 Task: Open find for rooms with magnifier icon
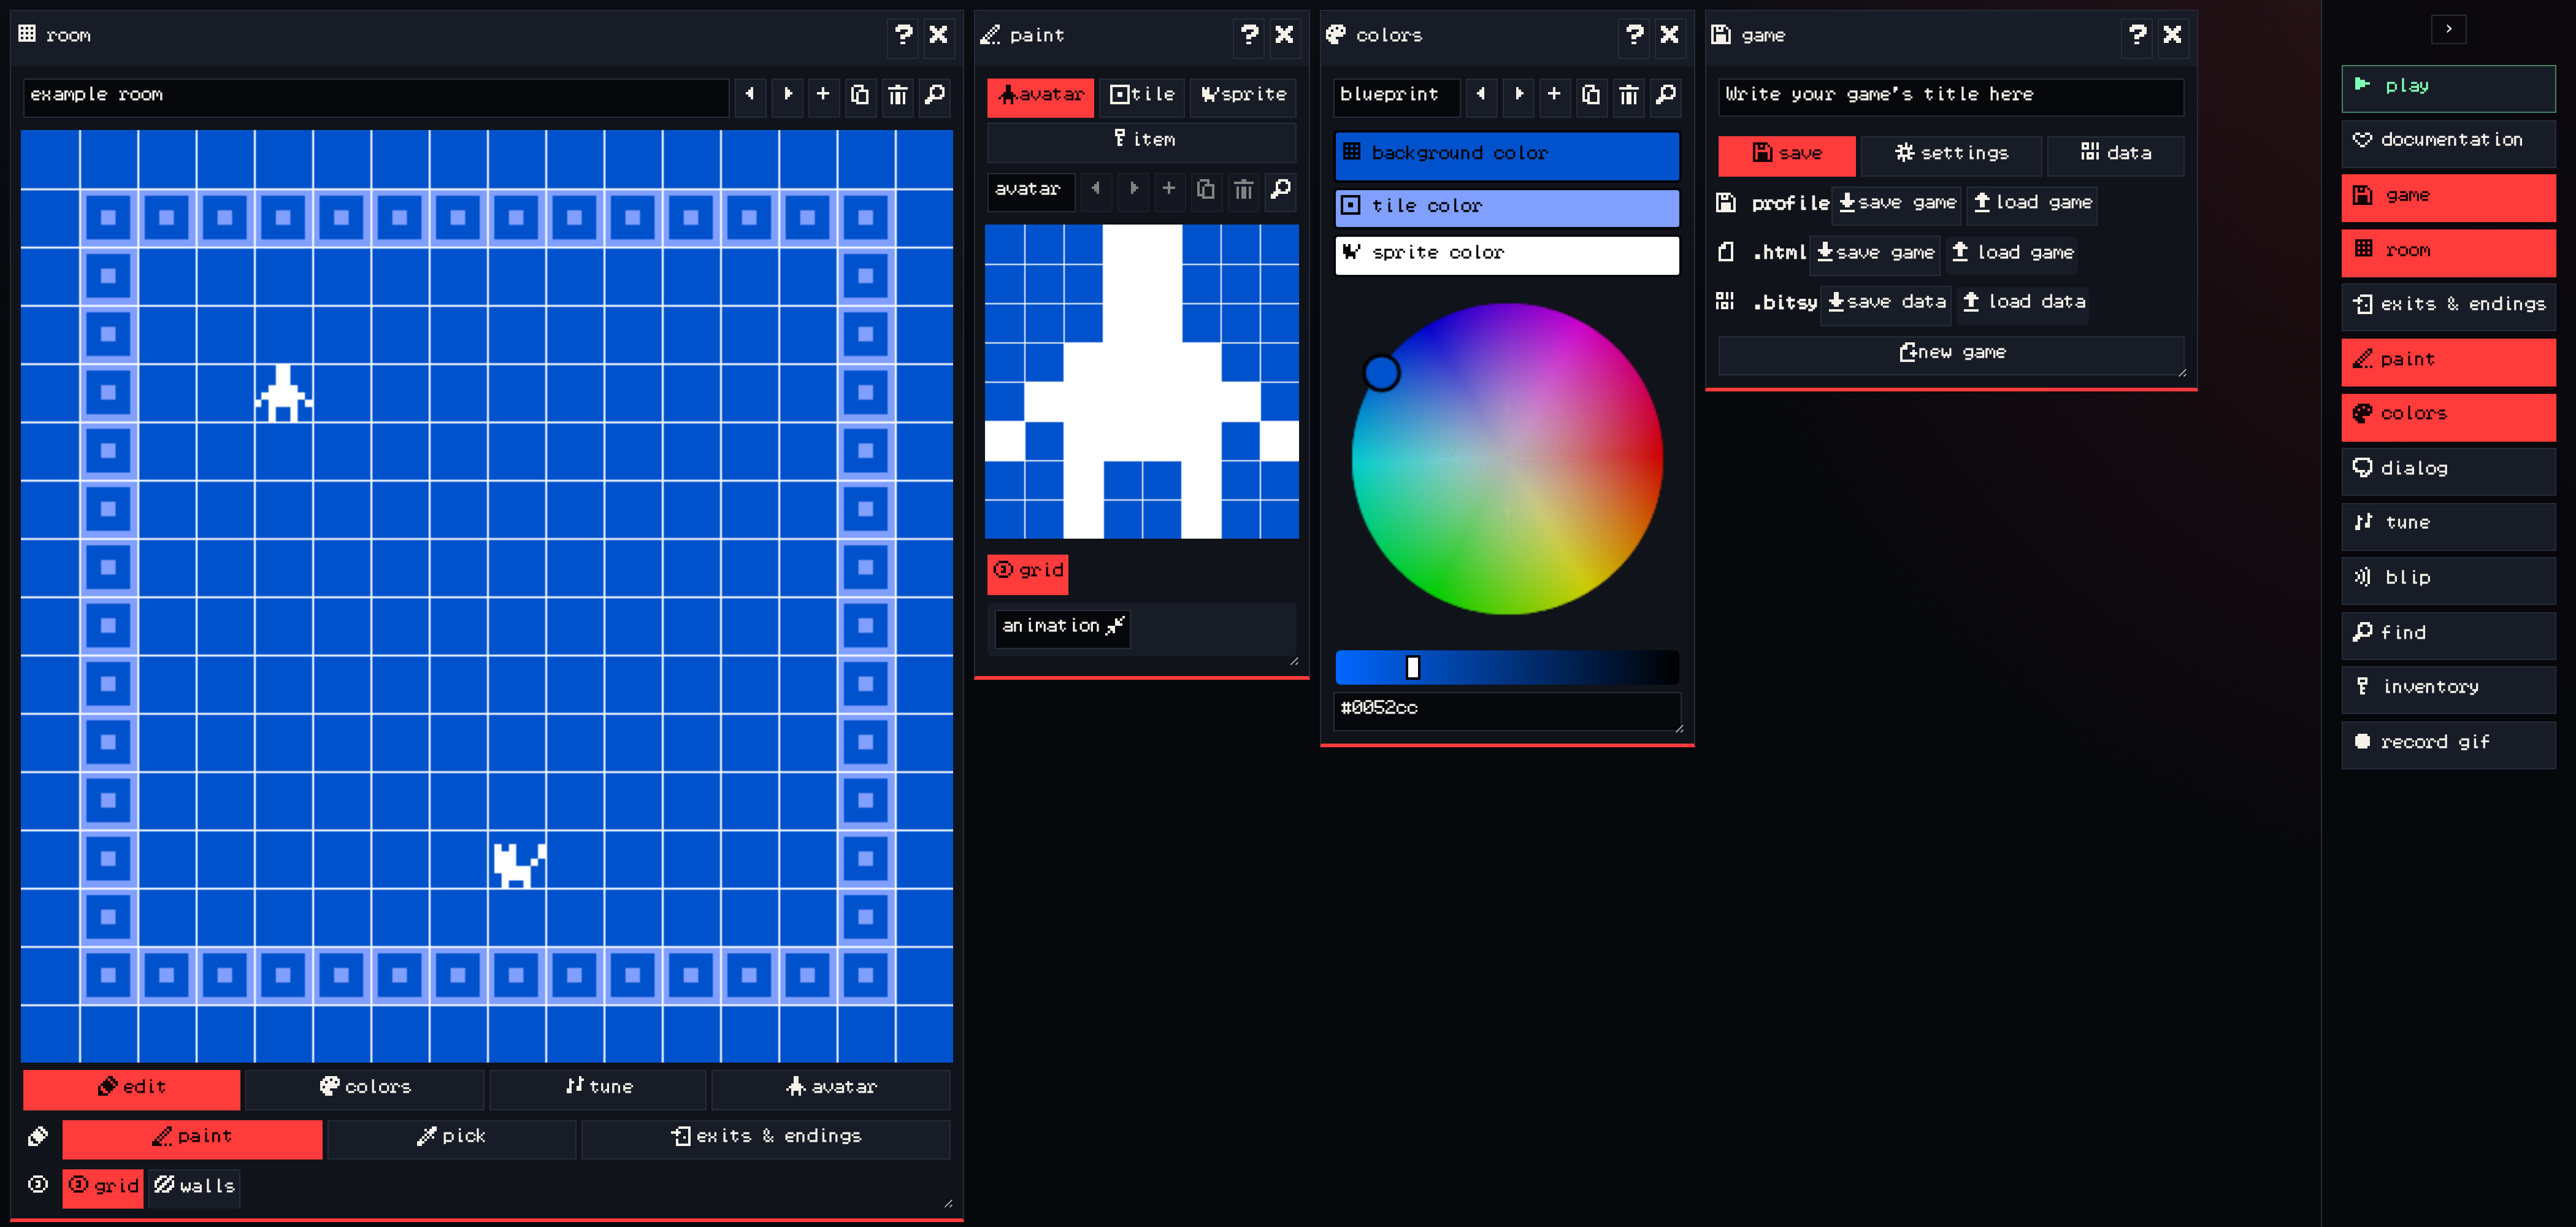click(935, 95)
